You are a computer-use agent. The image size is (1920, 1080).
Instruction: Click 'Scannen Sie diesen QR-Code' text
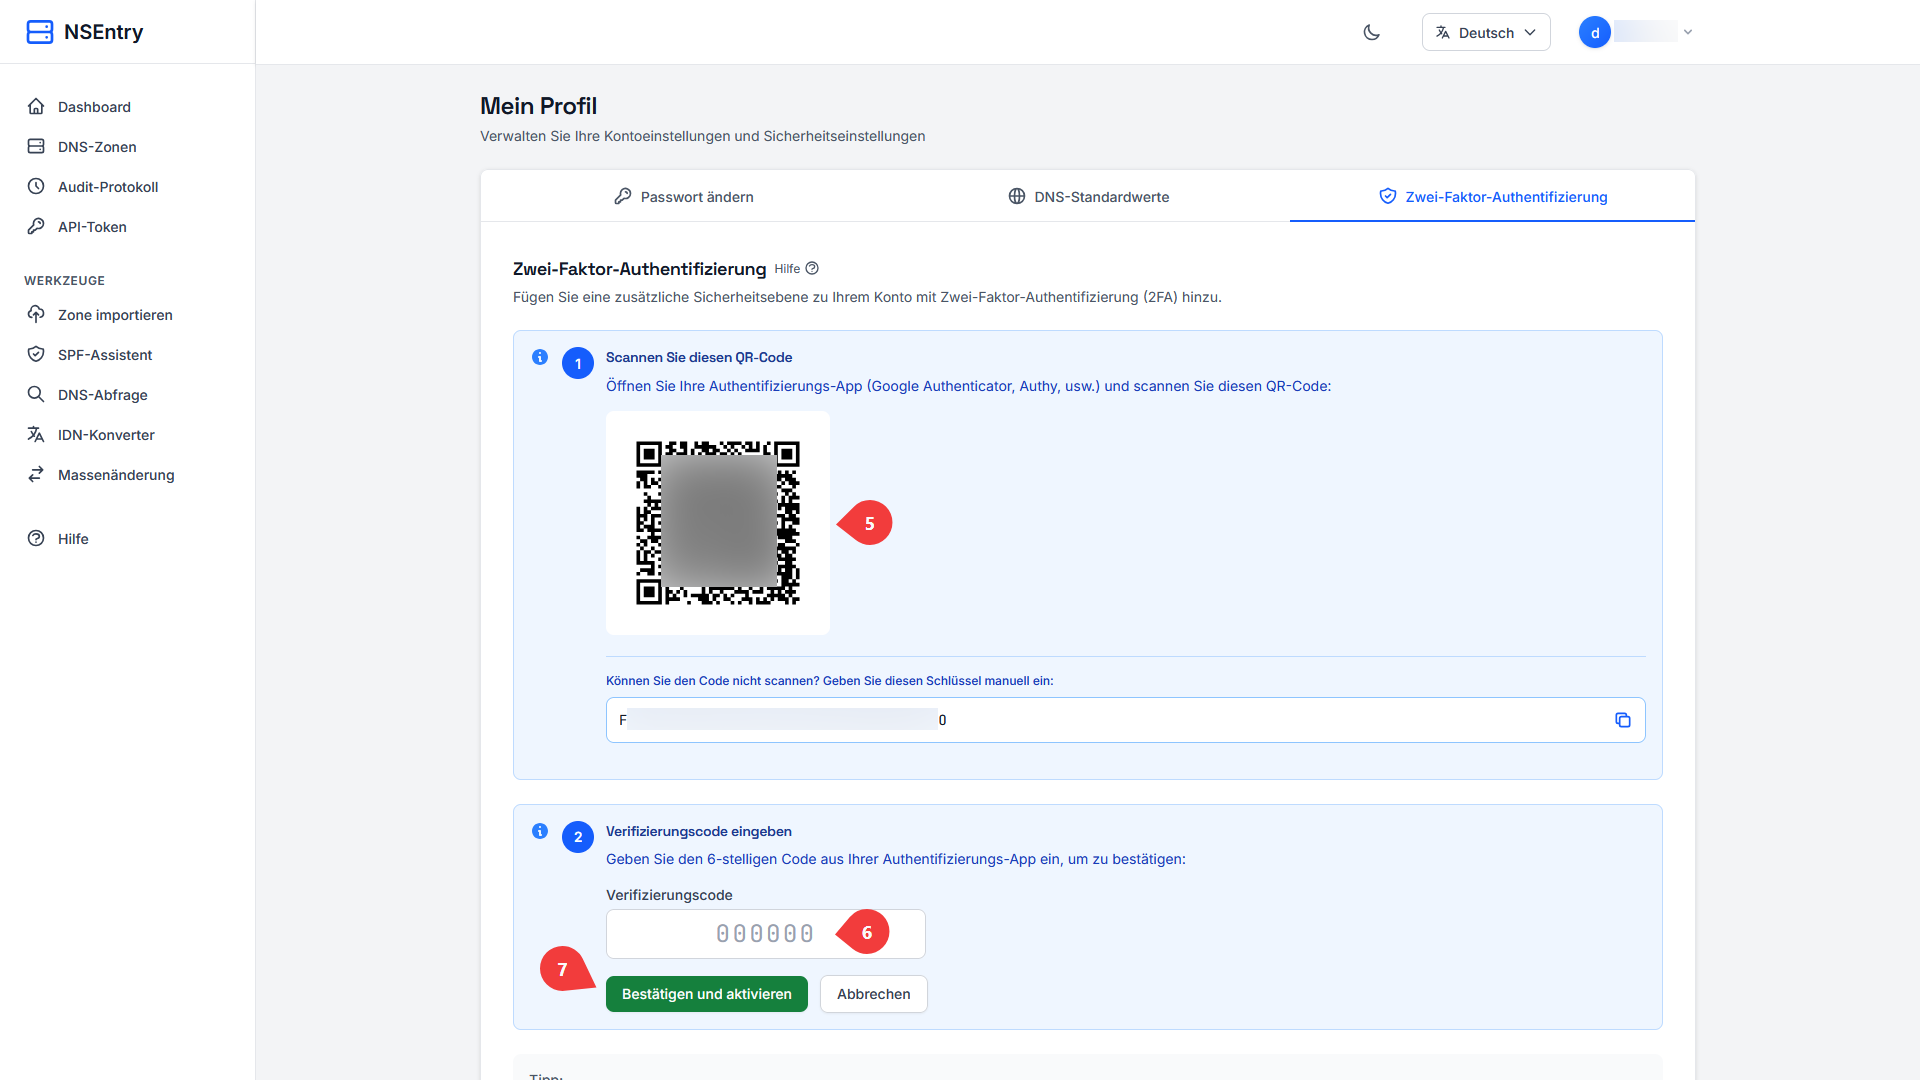click(698, 357)
